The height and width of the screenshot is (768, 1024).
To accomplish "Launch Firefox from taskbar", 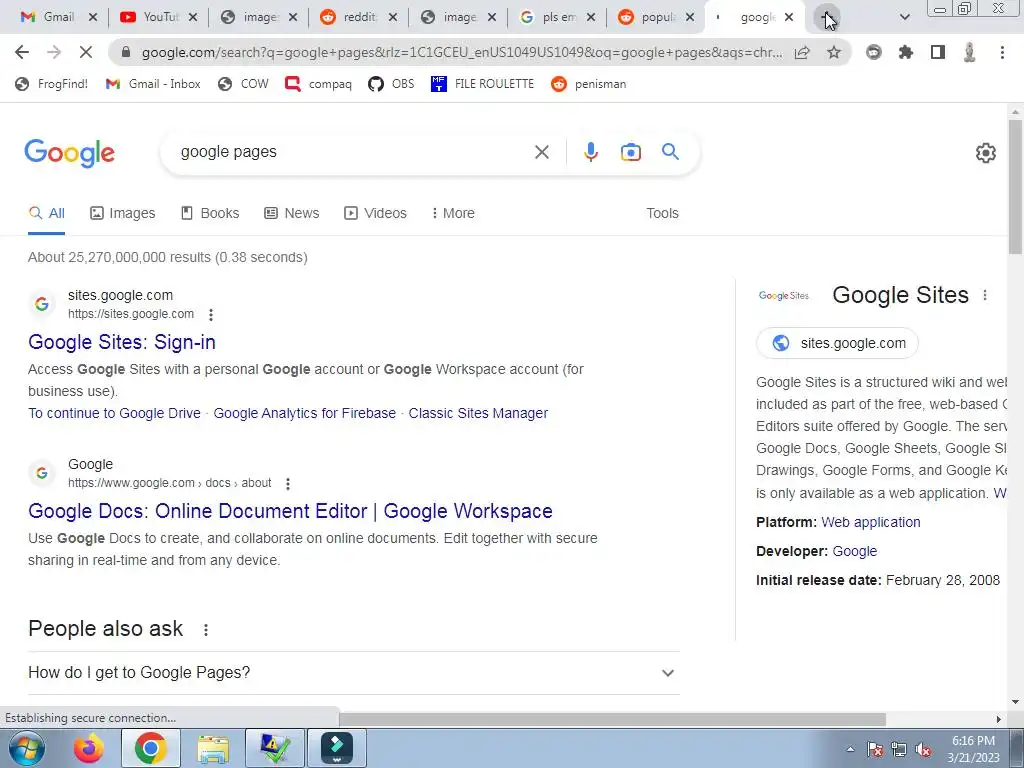I will click(x=89, y=748).
